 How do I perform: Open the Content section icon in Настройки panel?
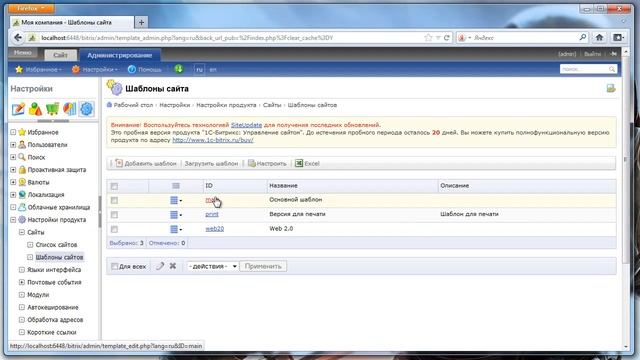click(18, 109)
